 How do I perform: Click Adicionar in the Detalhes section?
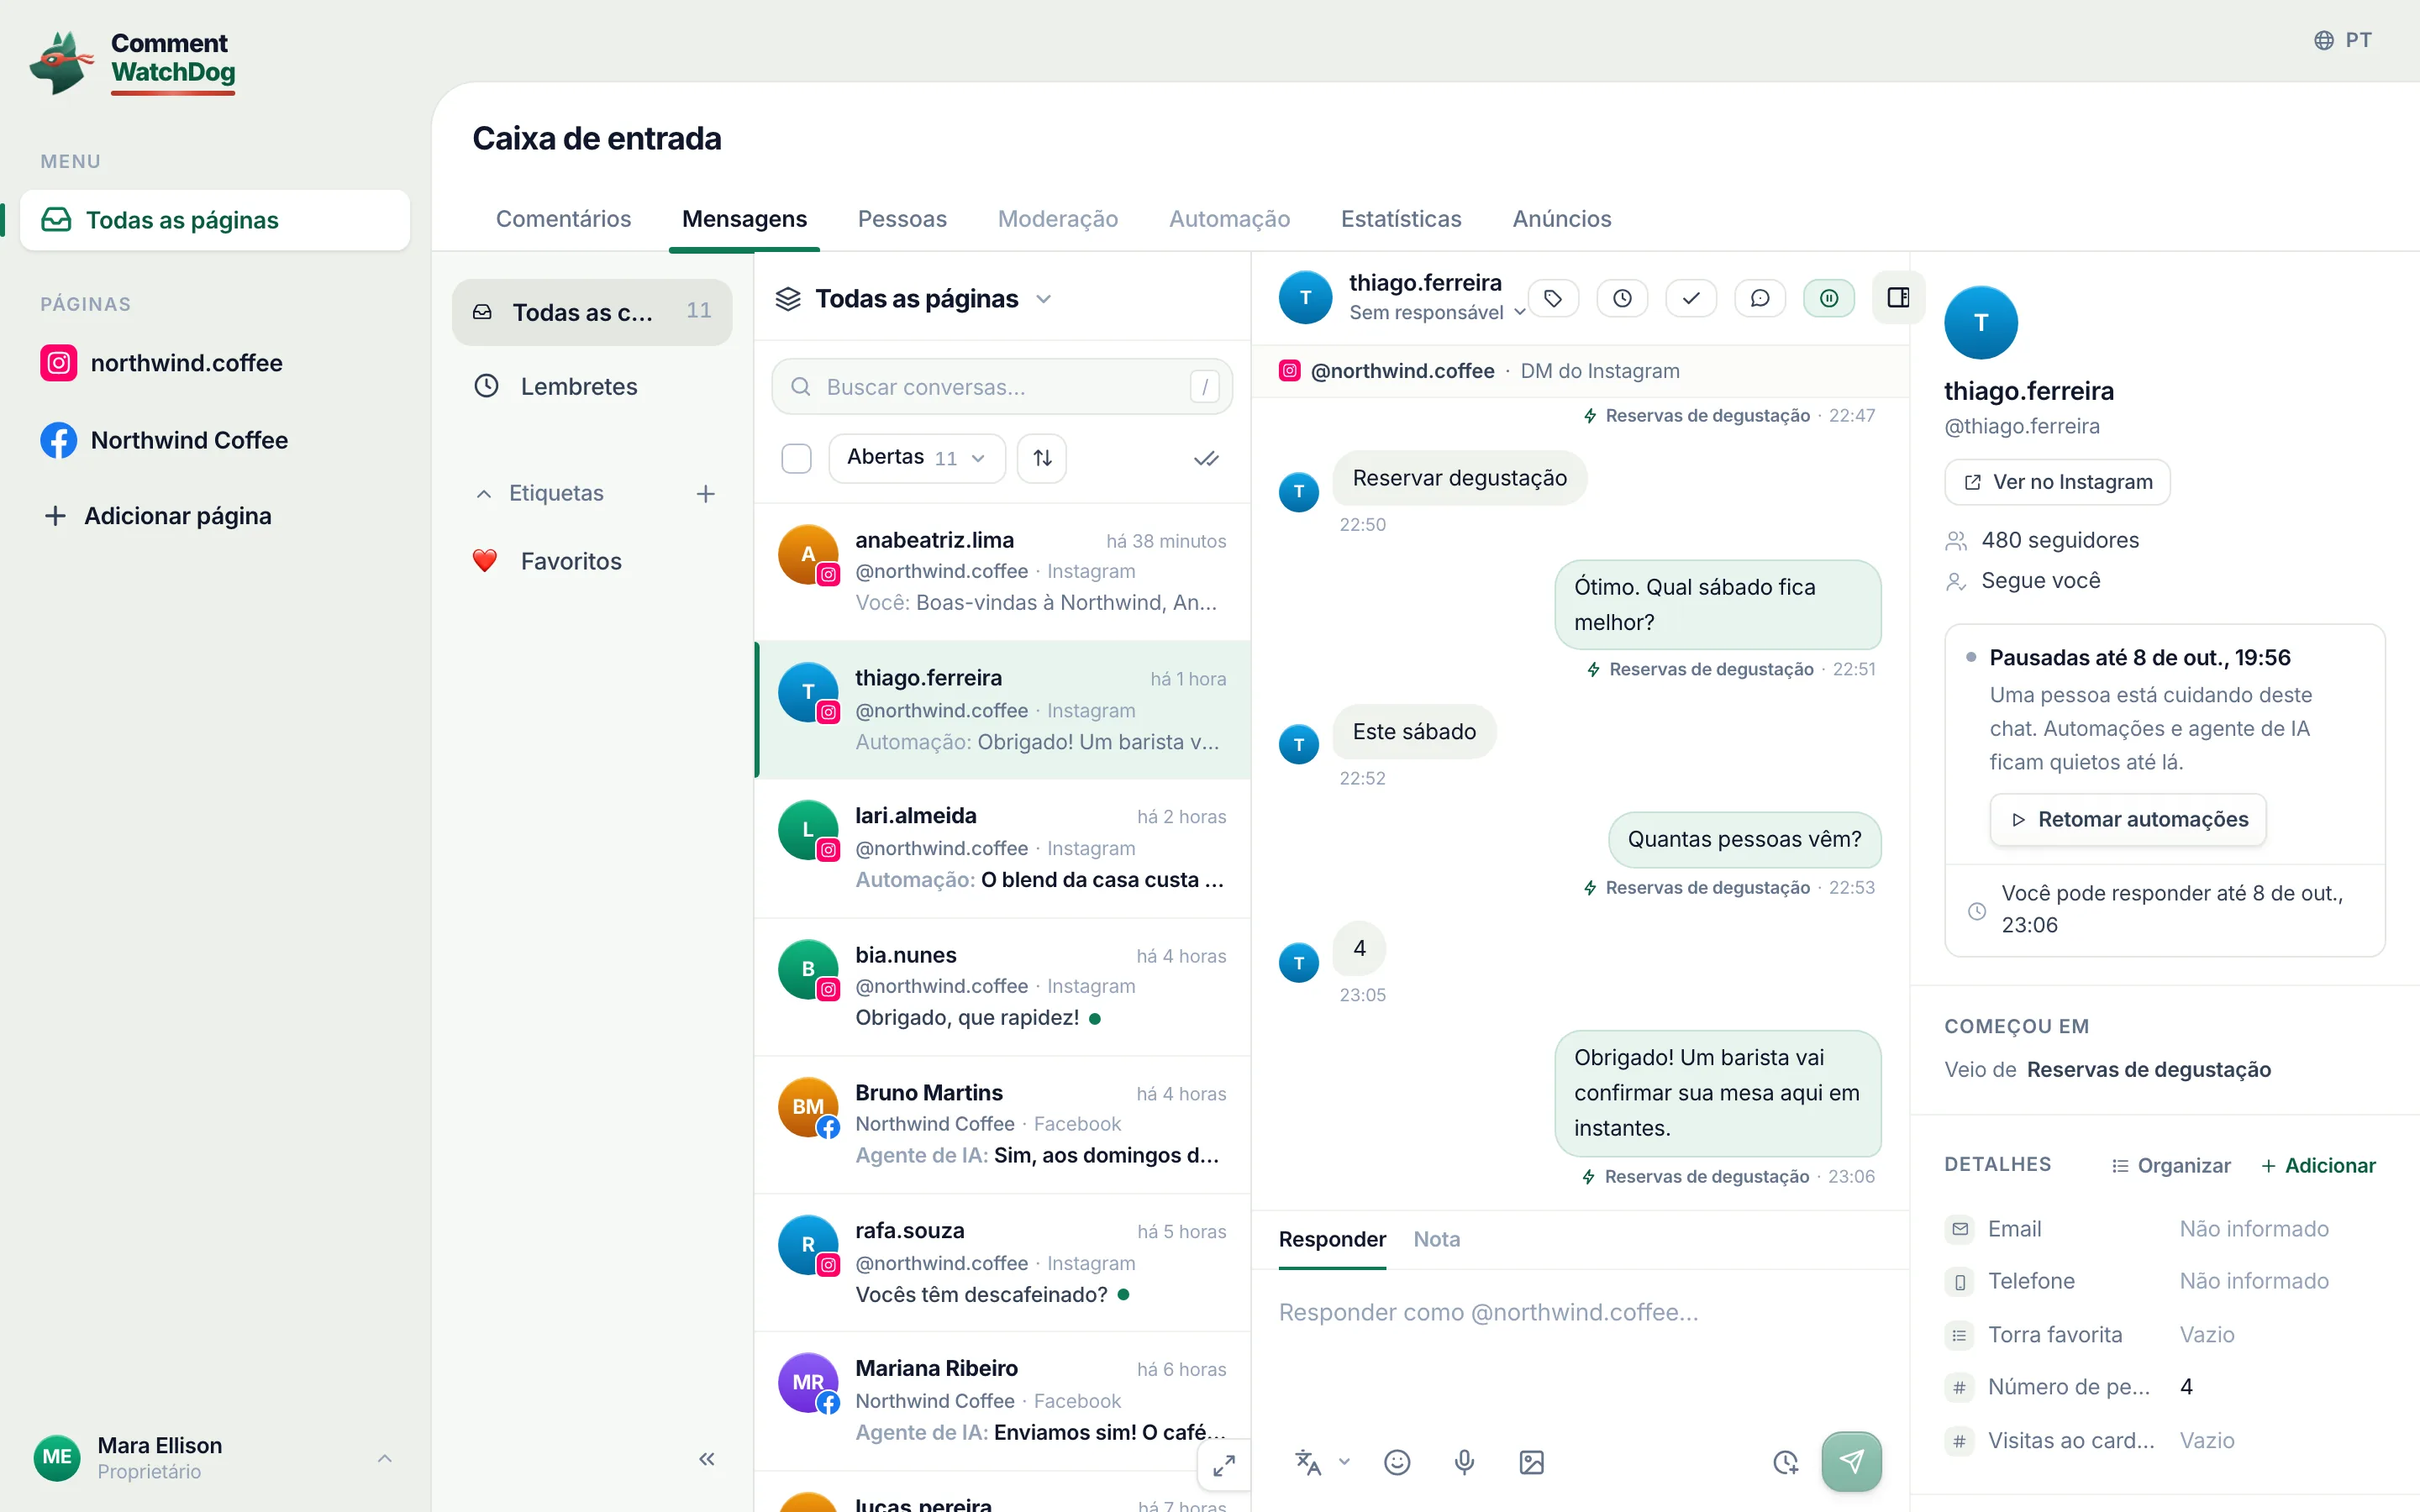point(2318,1165)
